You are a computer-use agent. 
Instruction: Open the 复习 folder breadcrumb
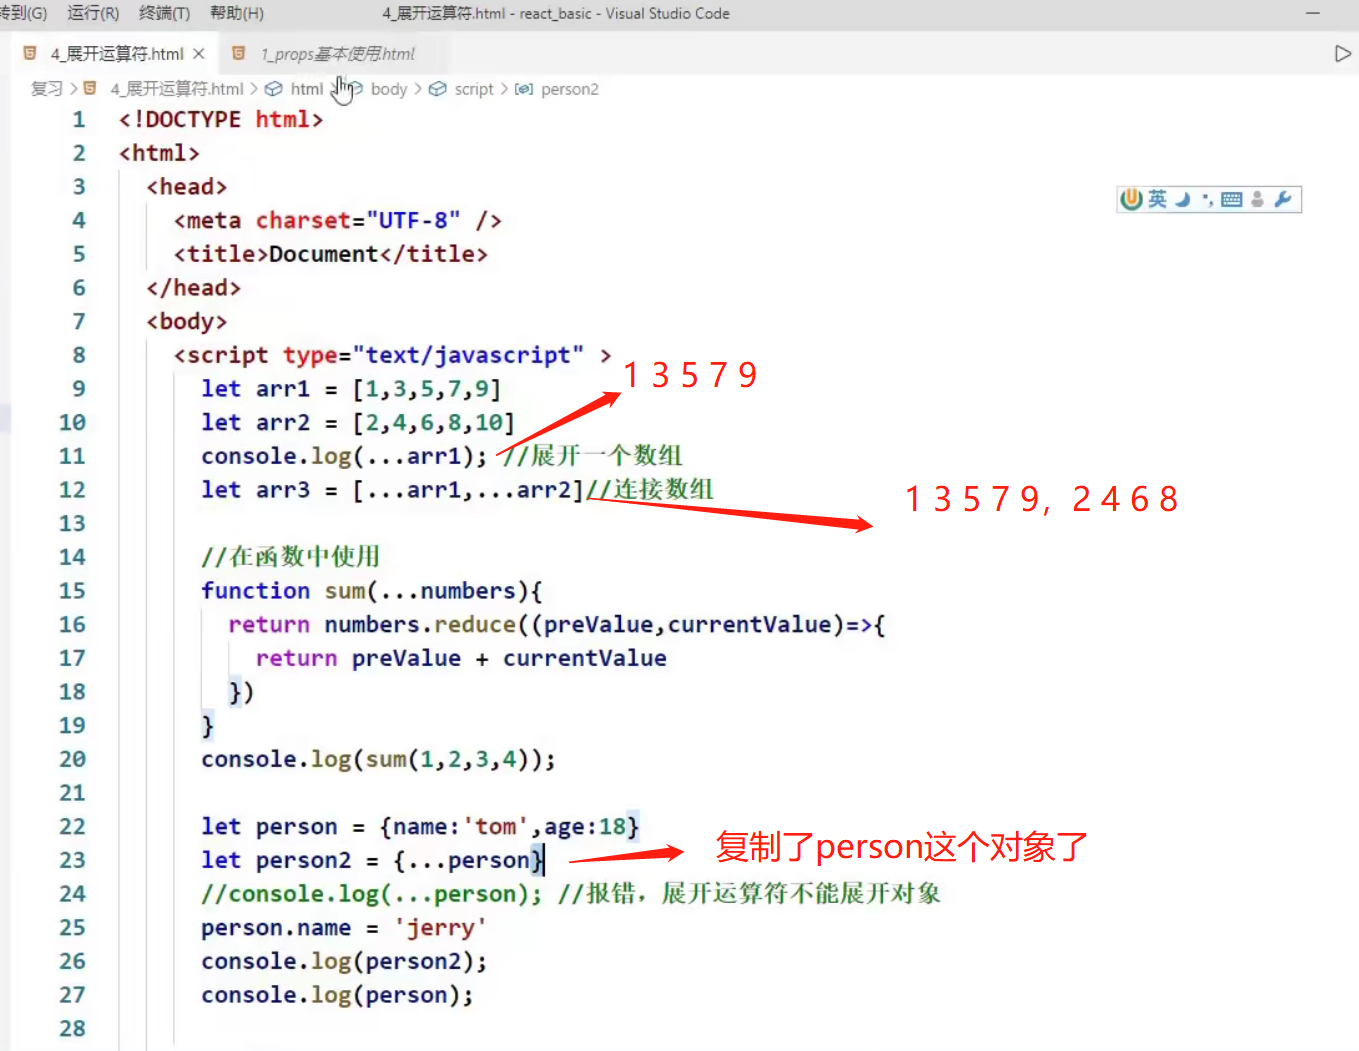point(47,89)
